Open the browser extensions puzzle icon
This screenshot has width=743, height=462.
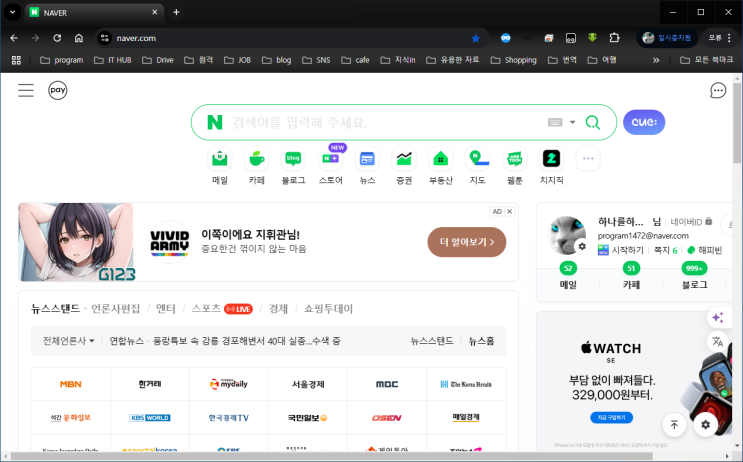[x=614, y=38]
